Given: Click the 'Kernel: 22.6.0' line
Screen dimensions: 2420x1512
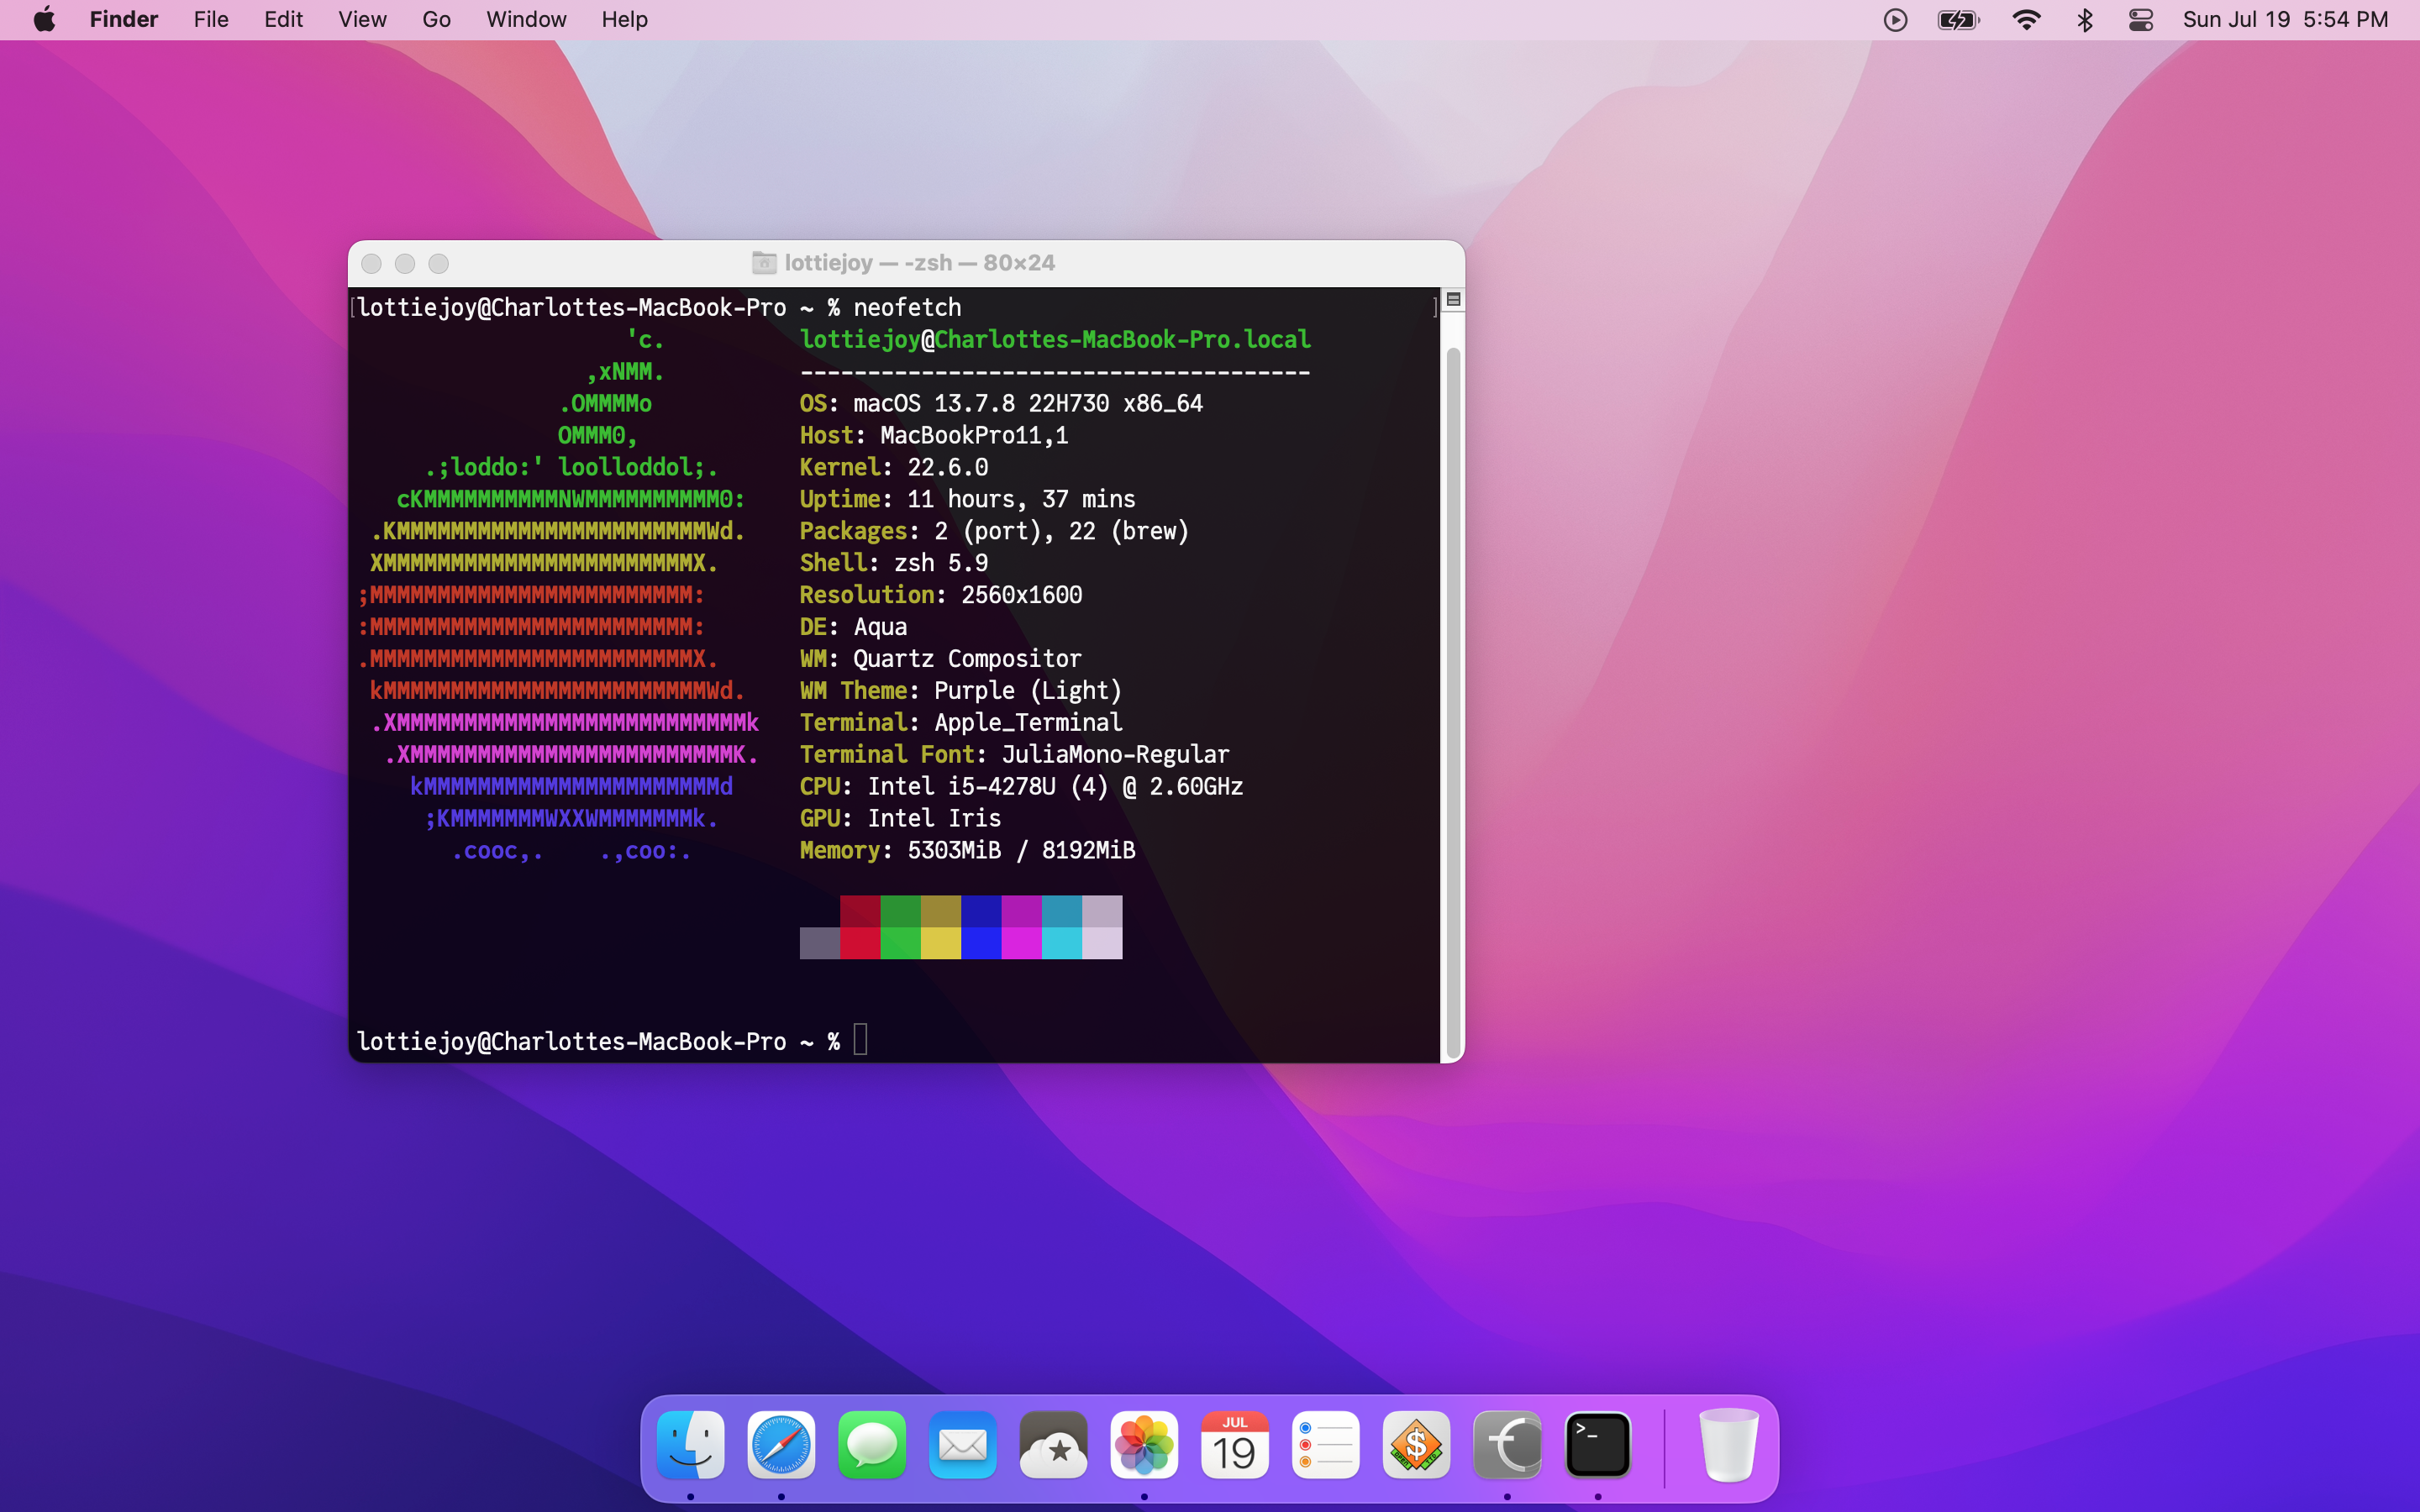Looking at the screenshot, I should 894,467.
